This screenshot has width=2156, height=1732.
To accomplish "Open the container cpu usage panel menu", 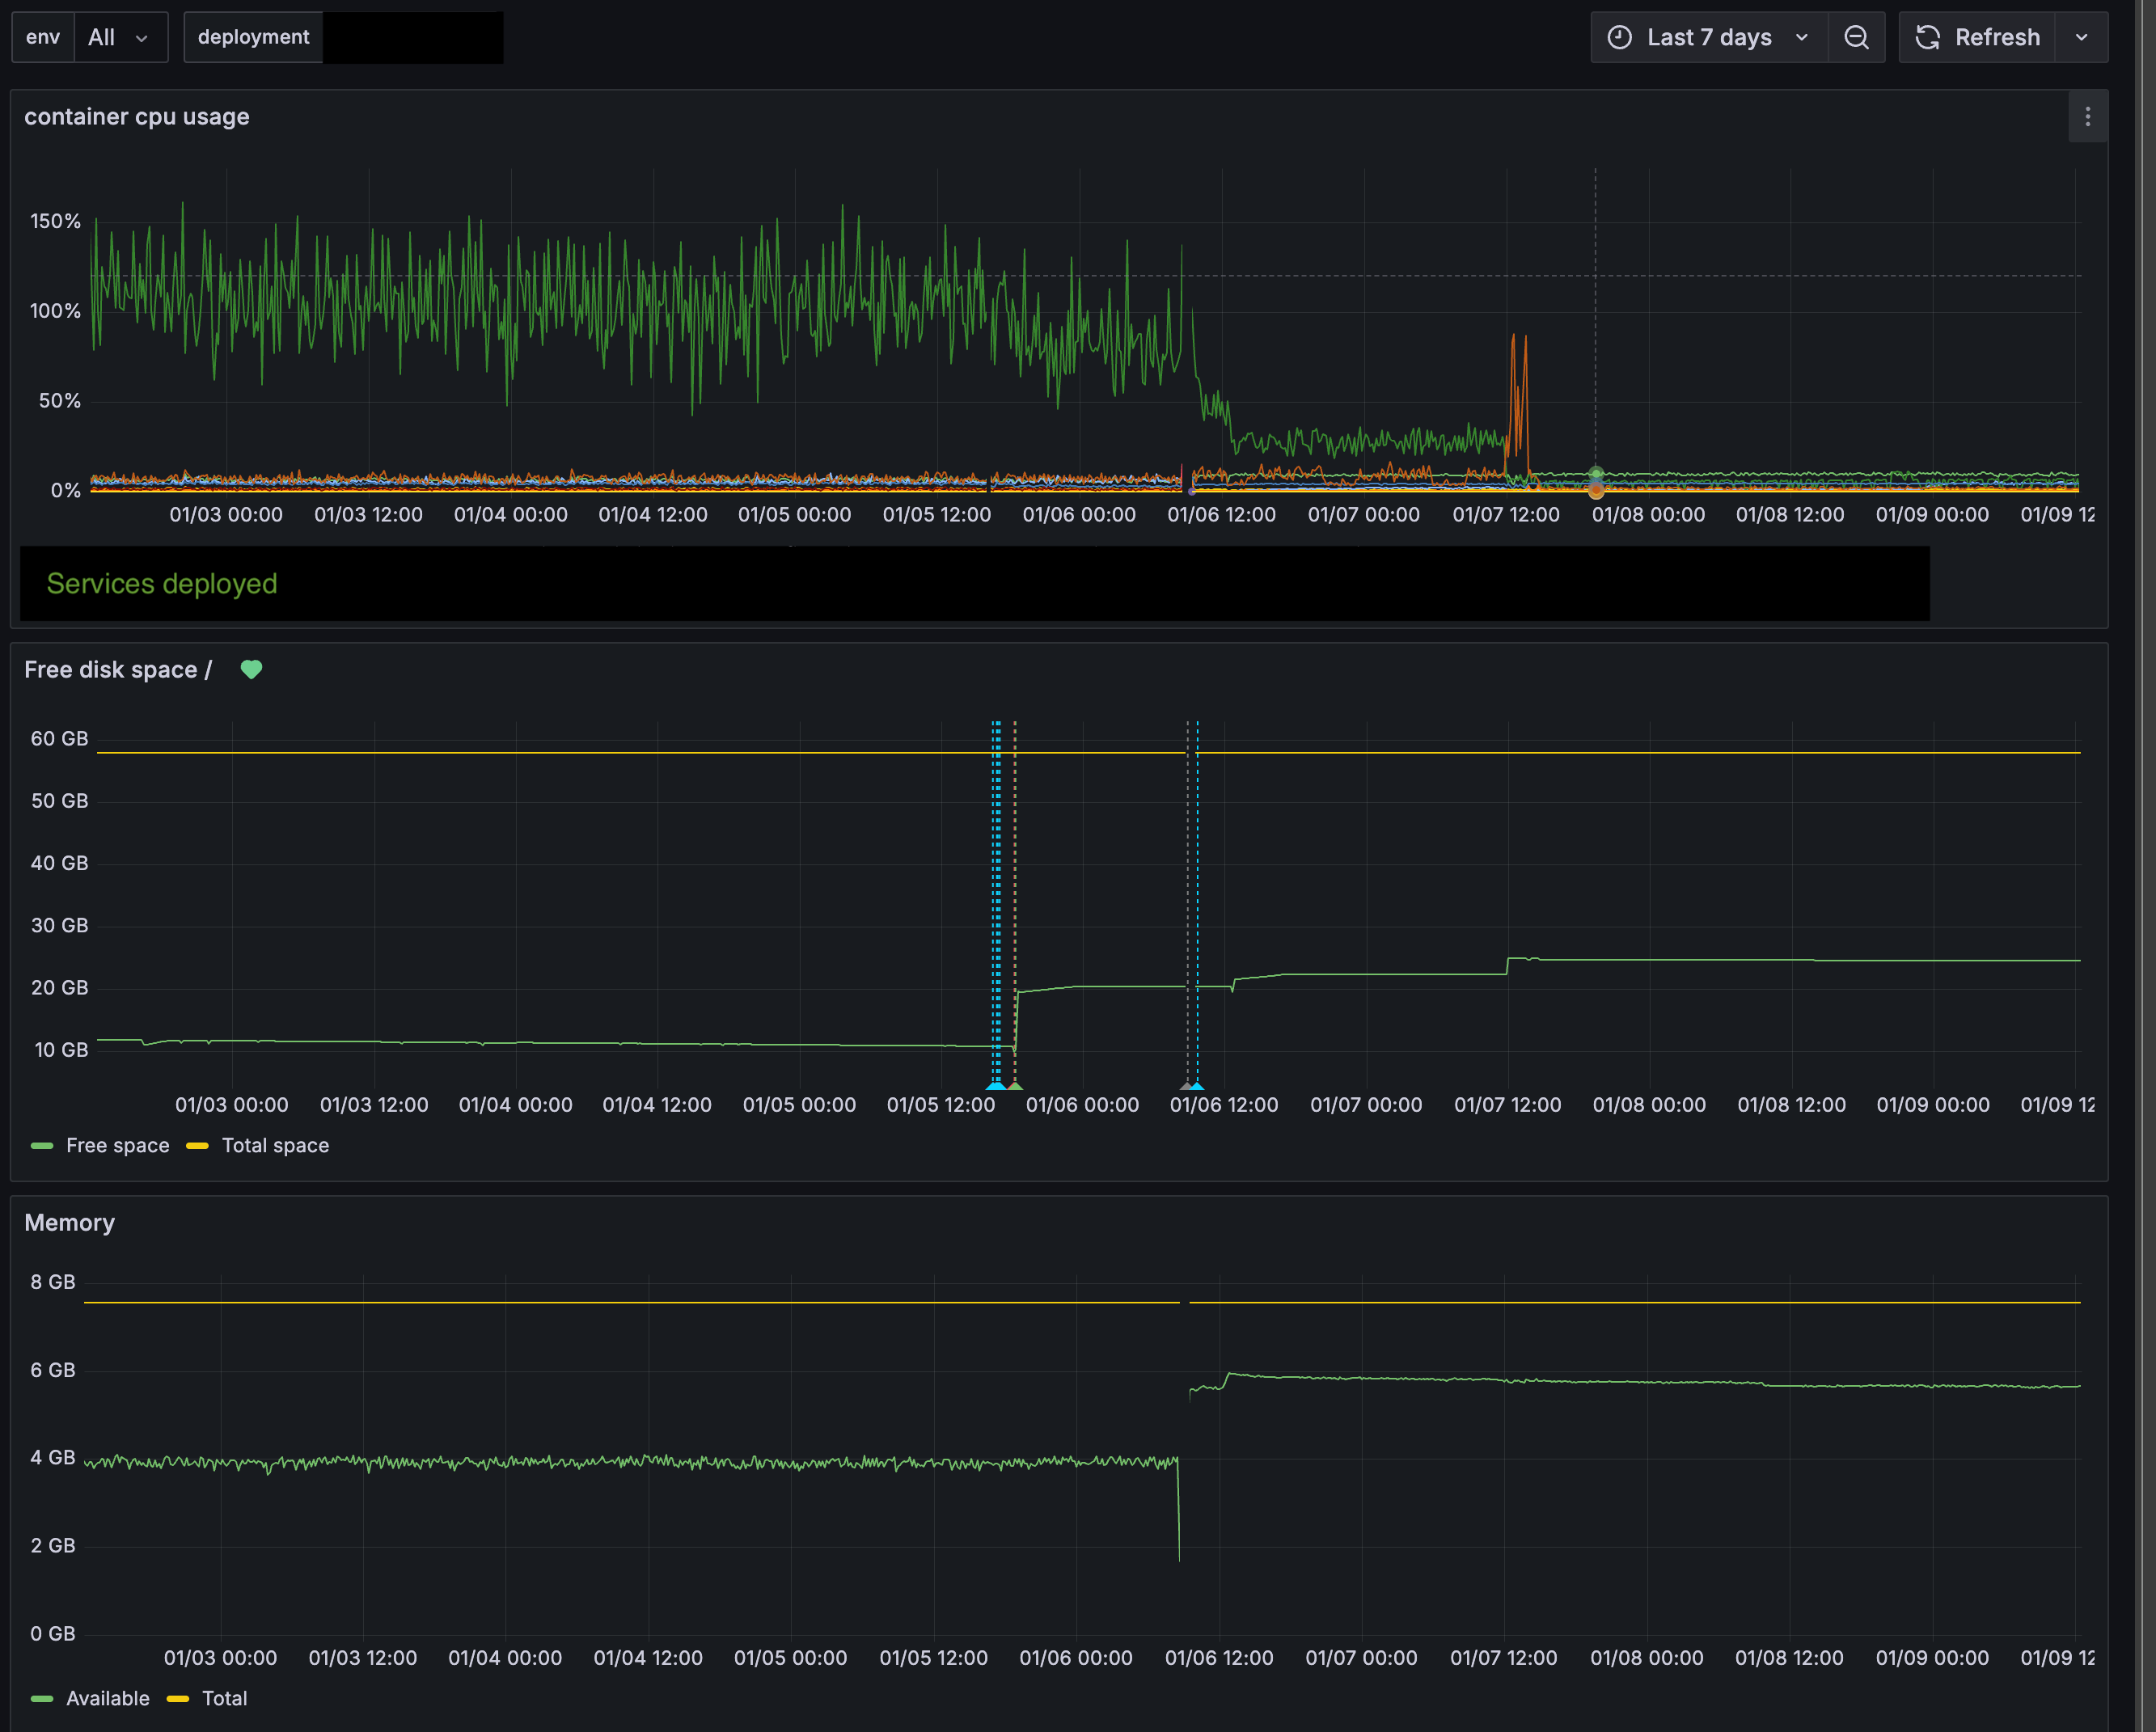I will point(2088,117).
